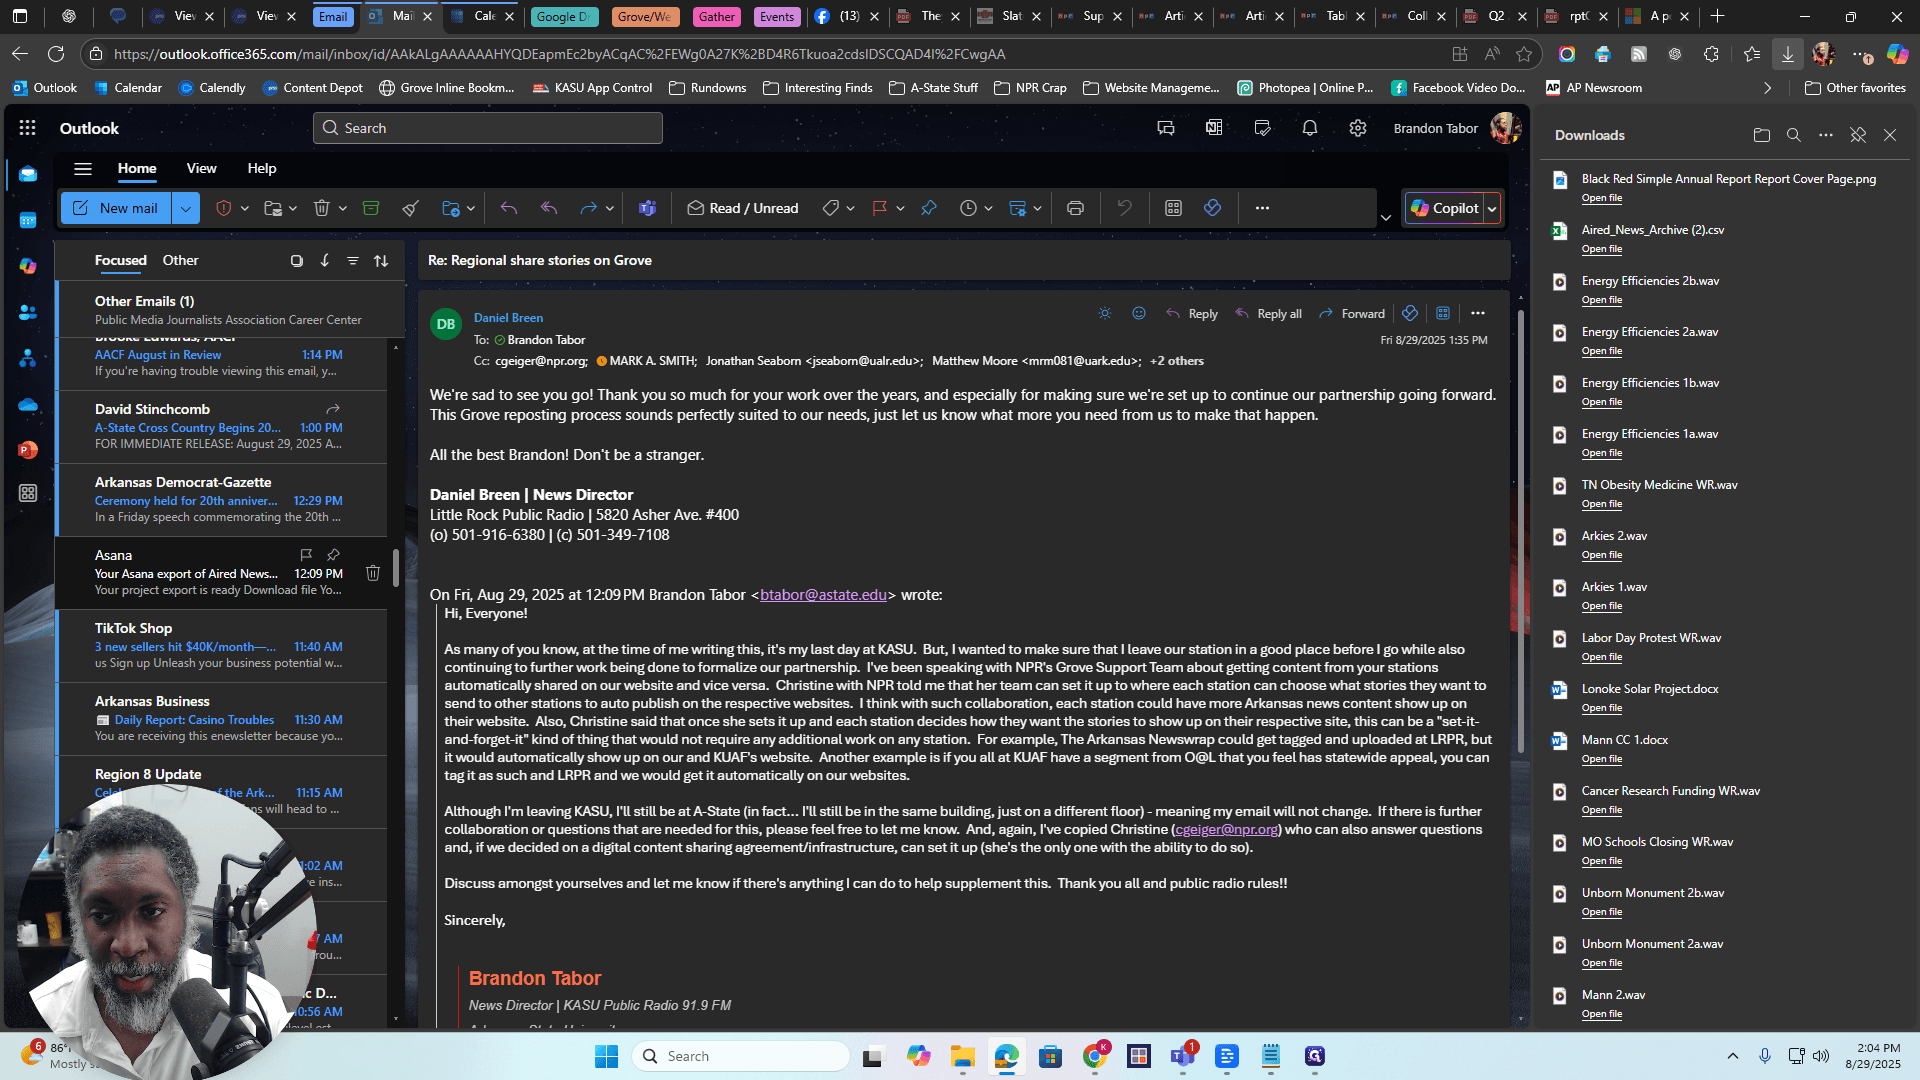Toggle the flag on selected email
Screen dimensions: 1920x1080
(x=880, y=208)
